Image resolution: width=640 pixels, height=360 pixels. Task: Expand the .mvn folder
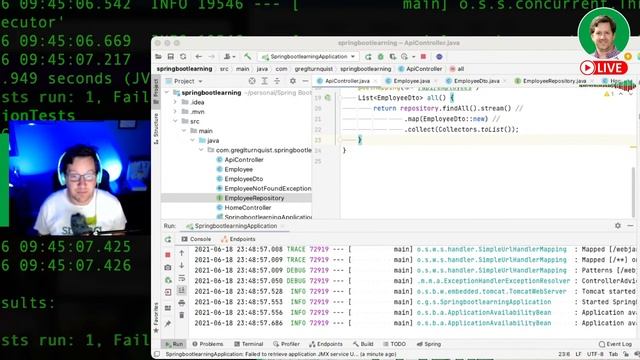coord(176,111)
